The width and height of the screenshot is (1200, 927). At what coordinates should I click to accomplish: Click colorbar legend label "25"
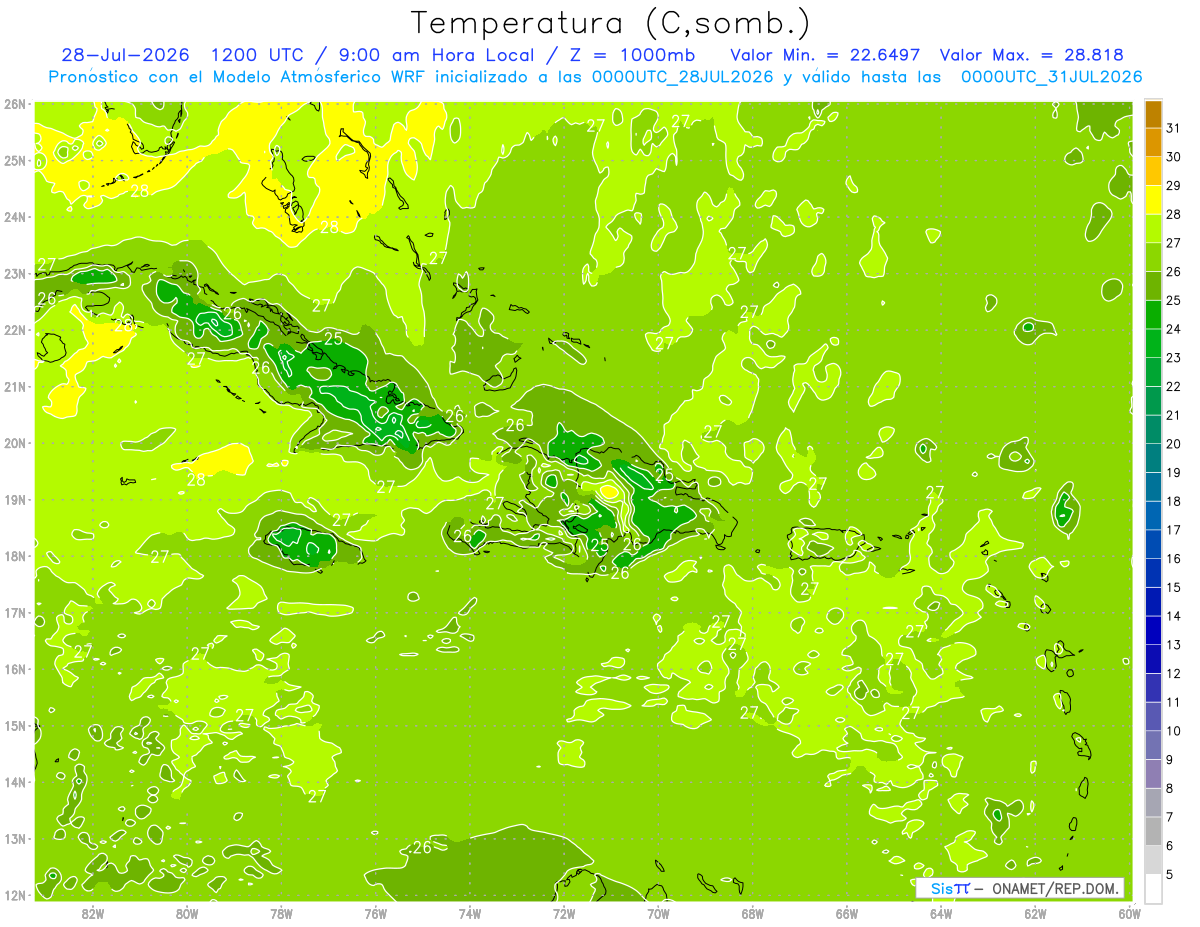pyautogui.click(x=1174, y=300)
